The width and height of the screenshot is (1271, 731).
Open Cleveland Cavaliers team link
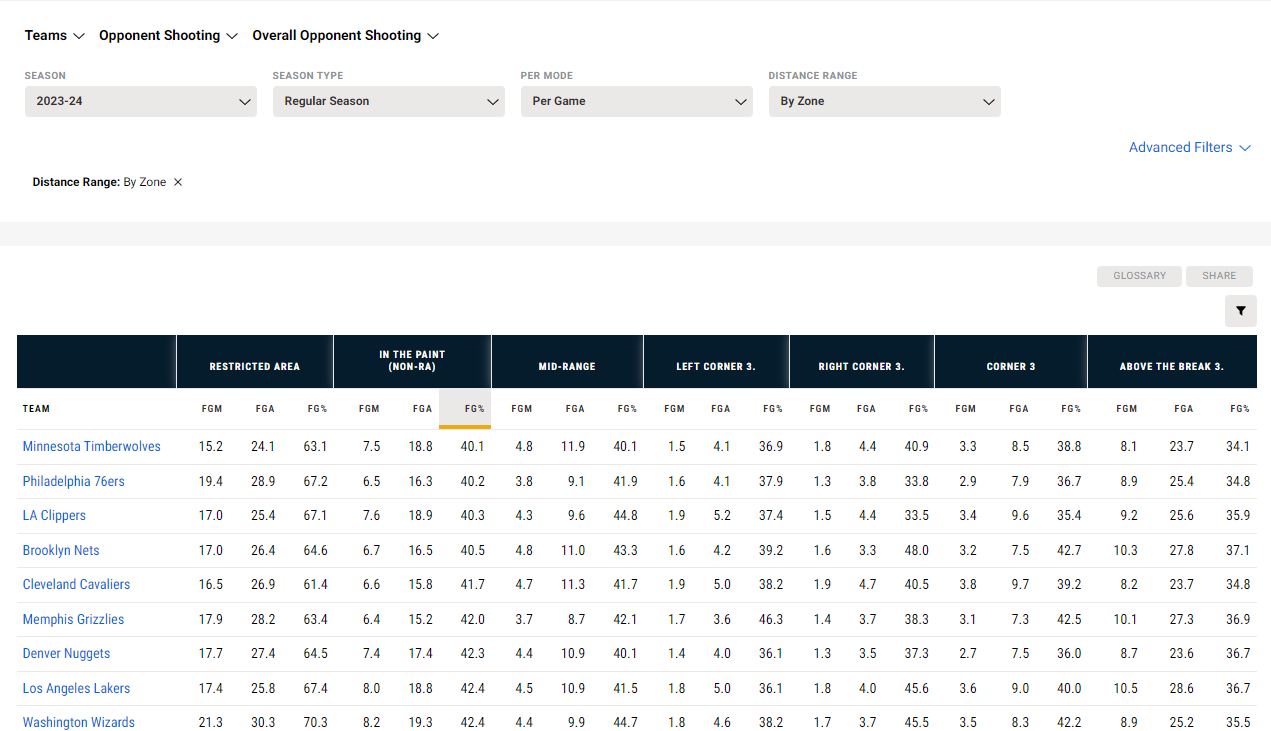[x=77, y=585]
